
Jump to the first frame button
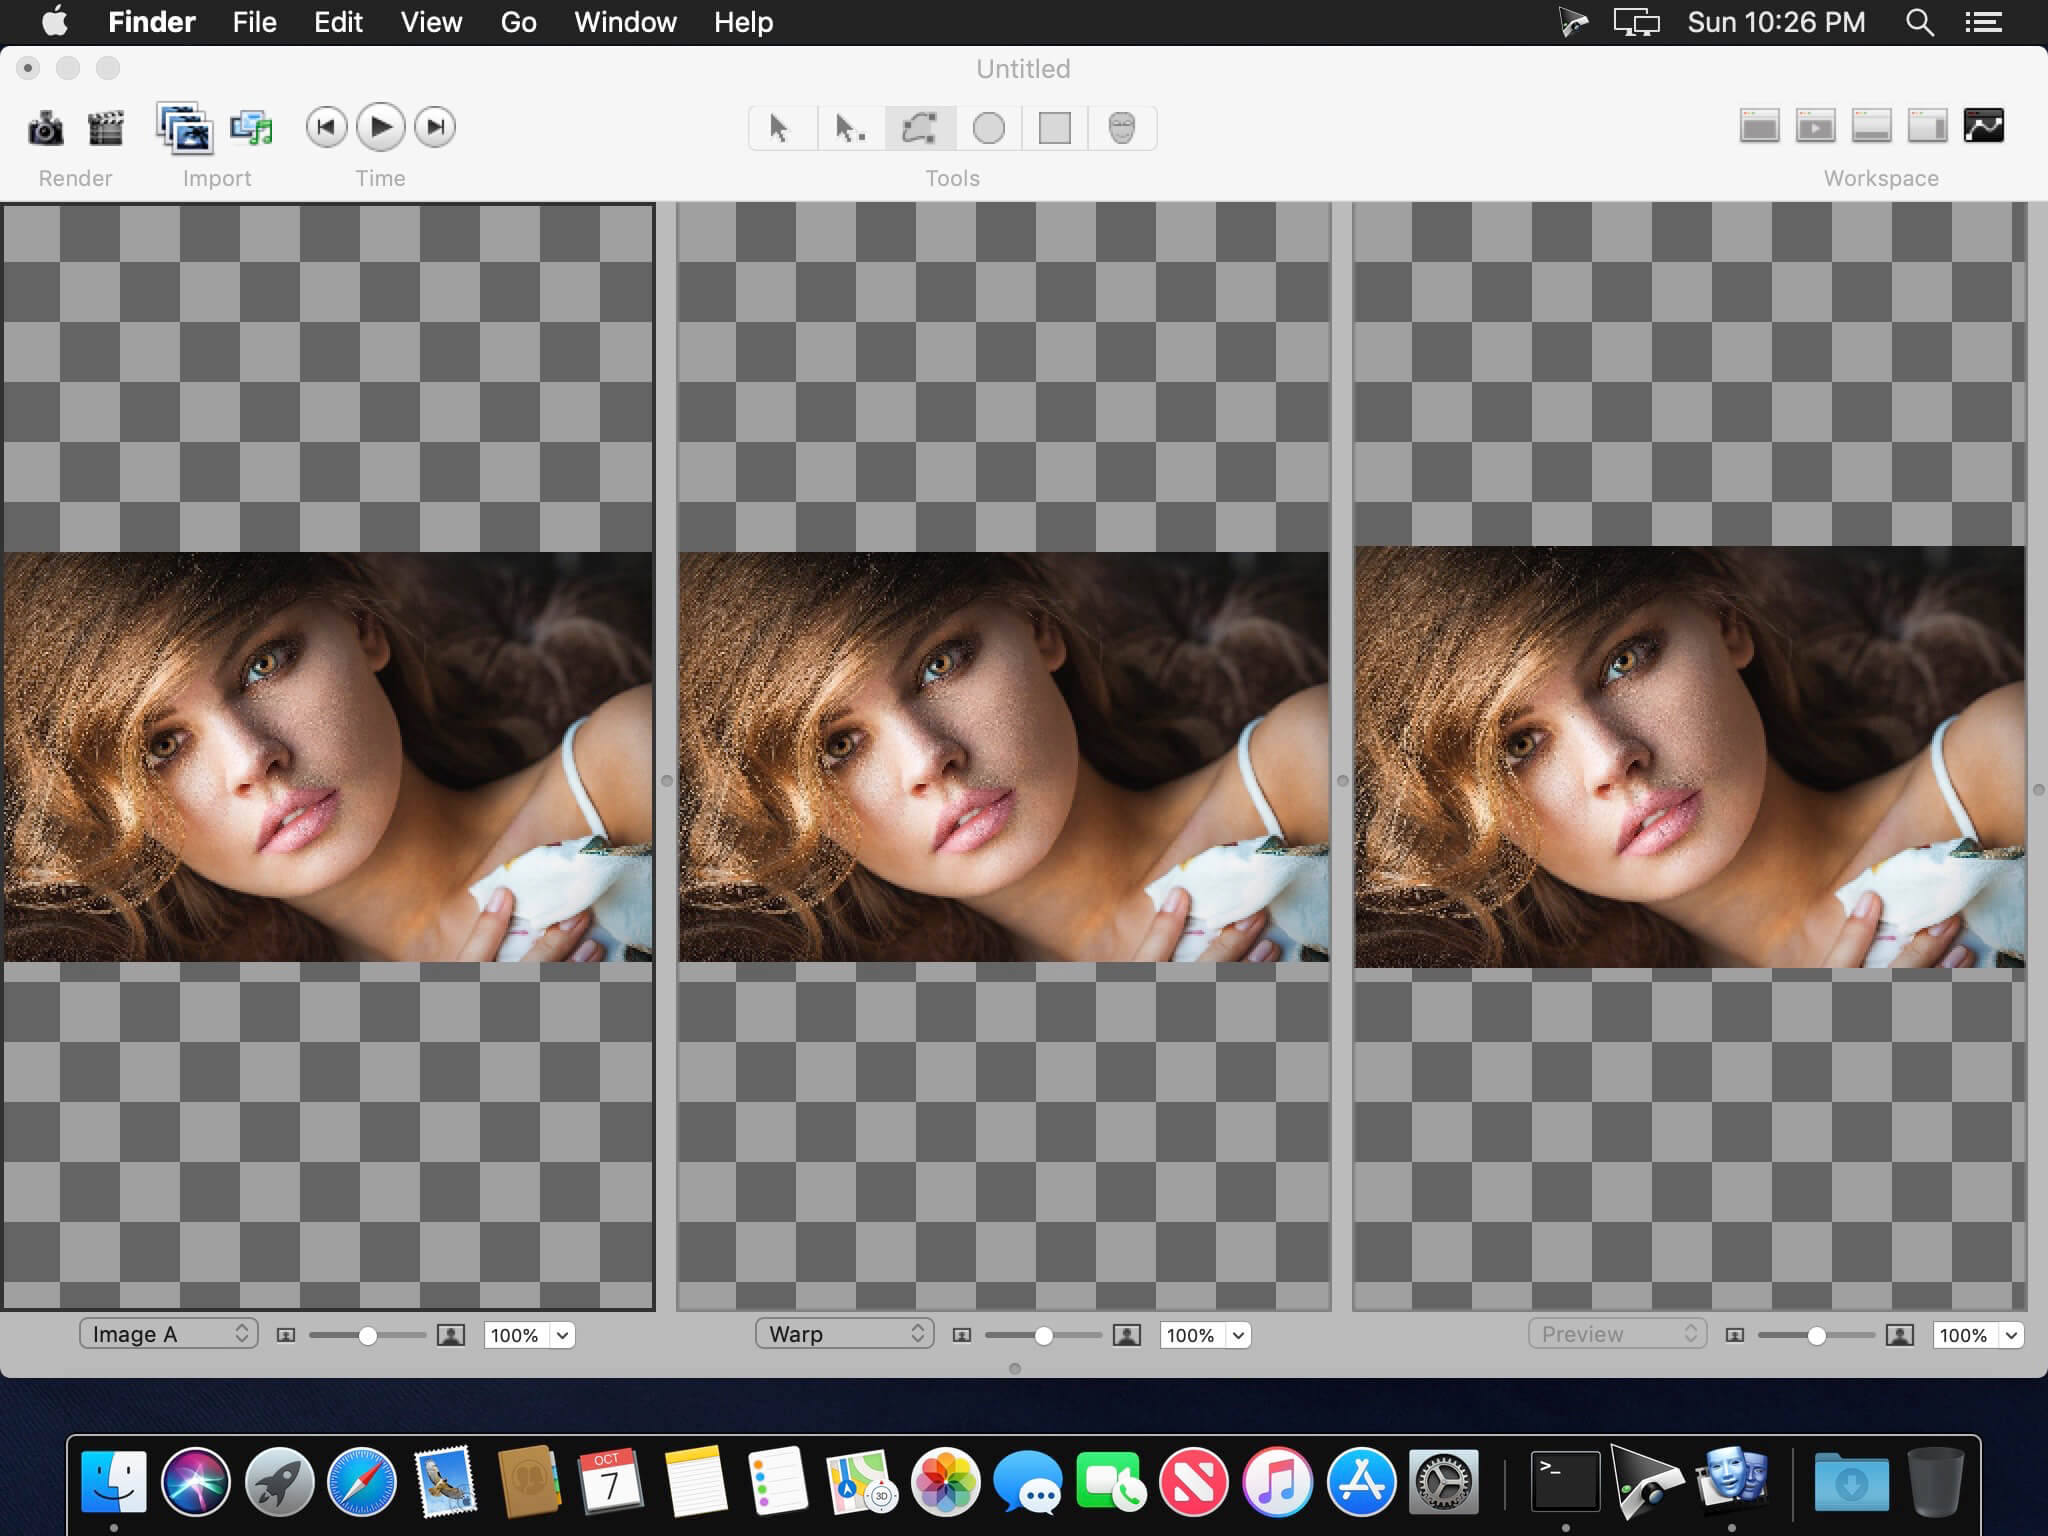click(x=326, y=127)
